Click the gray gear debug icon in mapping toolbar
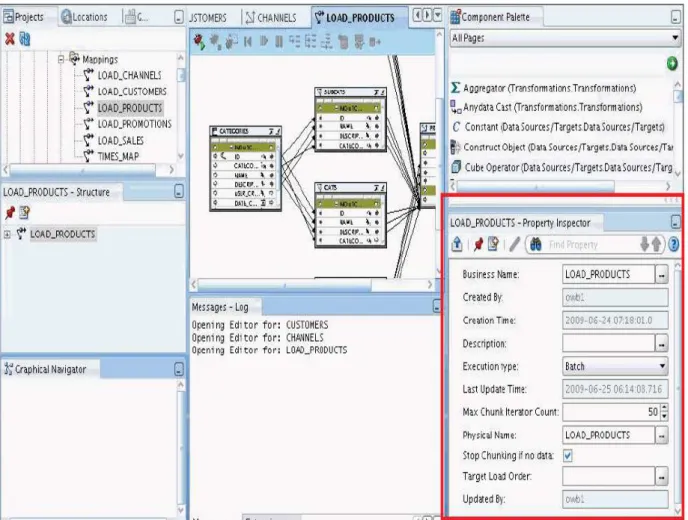The width and height of the screenshot is (688, 520). click(x=215, y=42)
